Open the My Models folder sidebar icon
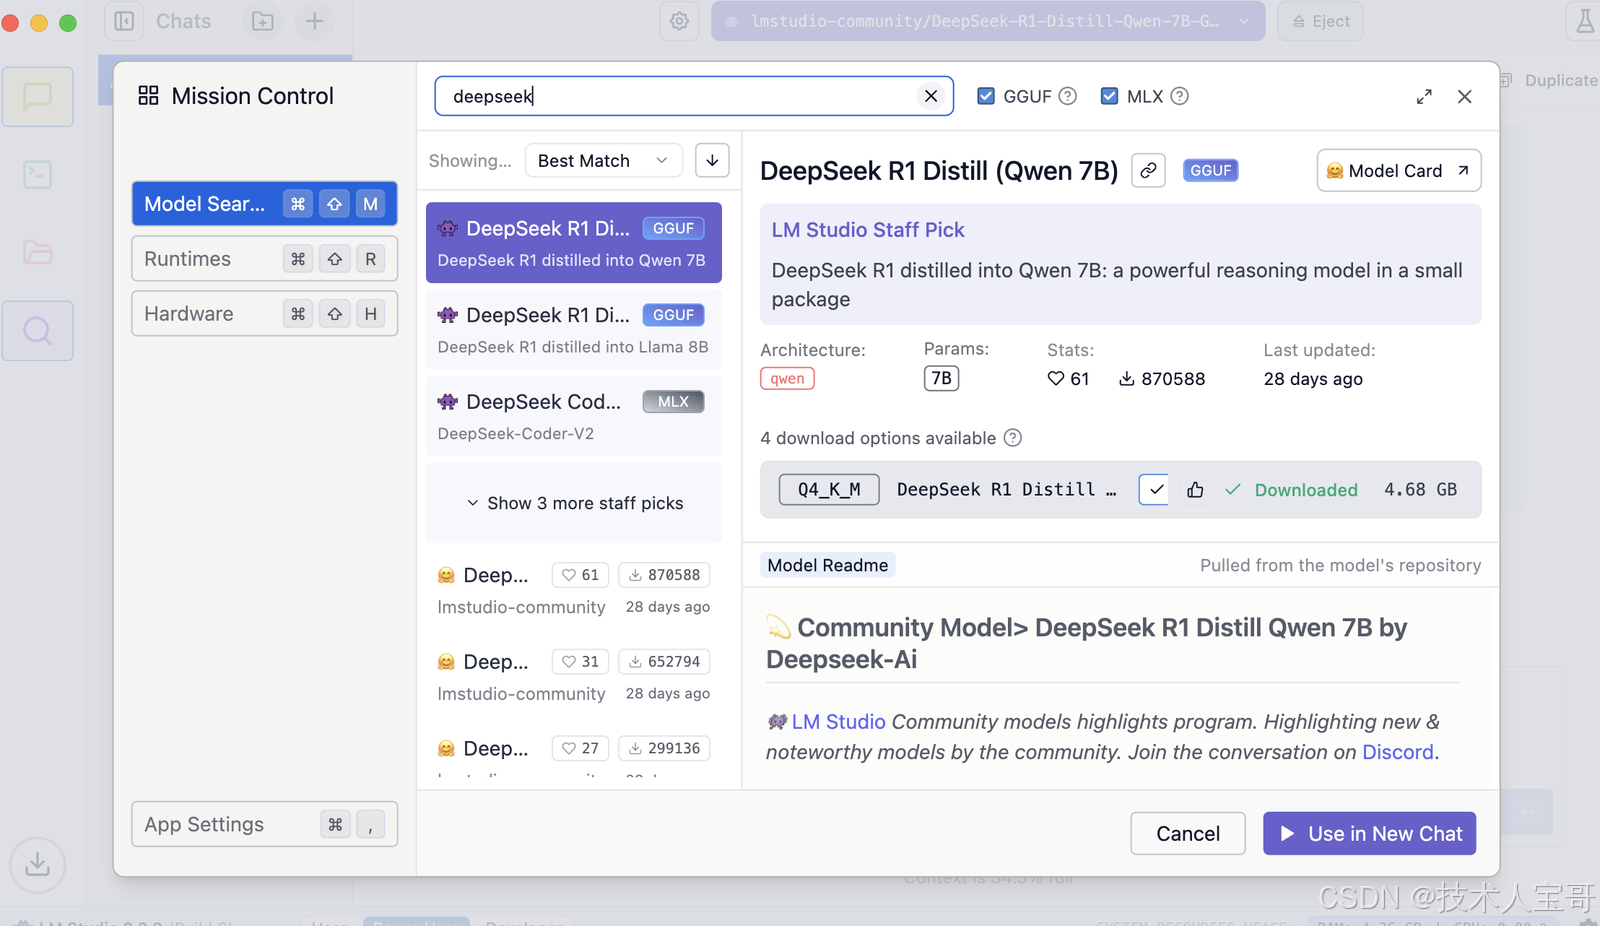Image resolution: width=1600 pixels, height=926 pixels. (37, 252)
